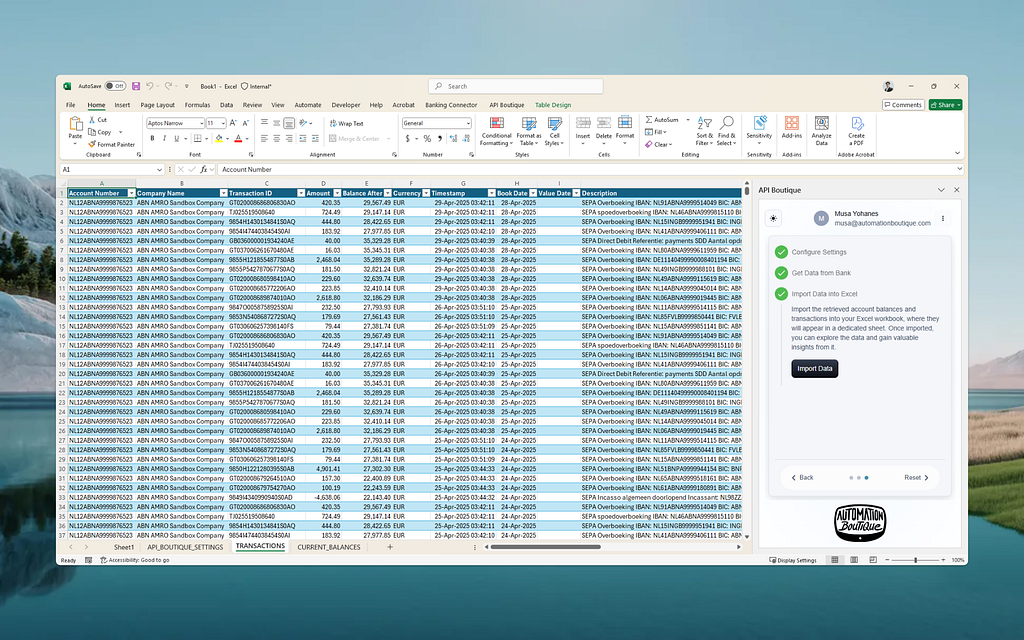Open Conditional Formatting in the ribbon
Viewport: 1024px width, 640px height.
496,131
